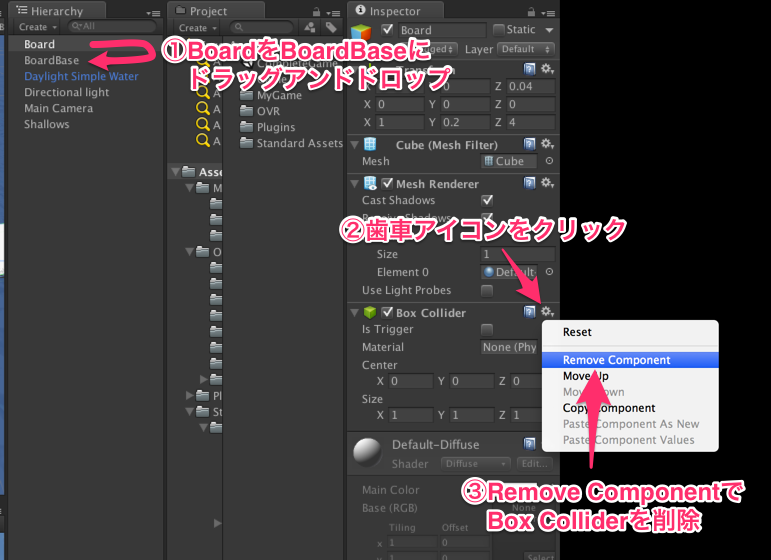The height and width of the screenshot is (560, 771).
Task: Select Board in Hierarchy
Action: (39, 44)
